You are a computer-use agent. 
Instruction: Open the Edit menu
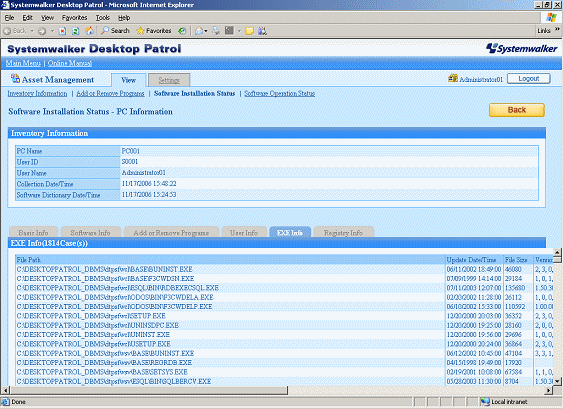(x=27, y=18)
